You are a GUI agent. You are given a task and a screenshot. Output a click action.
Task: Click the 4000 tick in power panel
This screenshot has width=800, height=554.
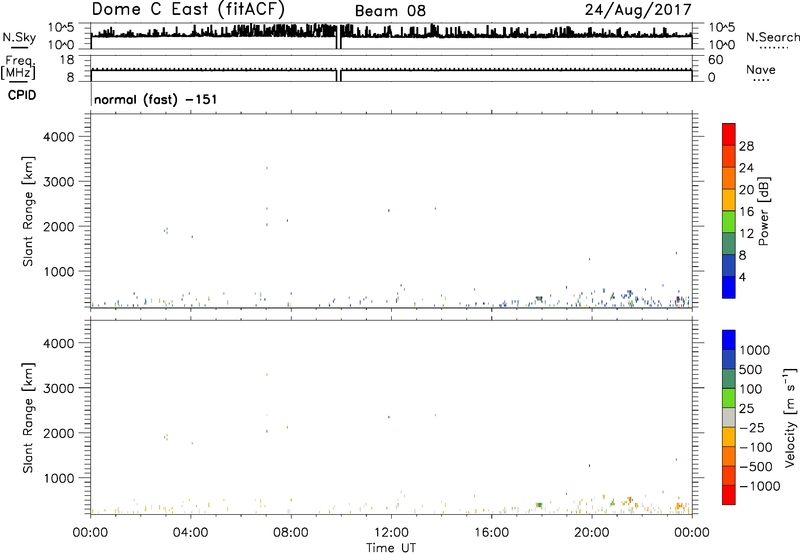tap(59, 137)
